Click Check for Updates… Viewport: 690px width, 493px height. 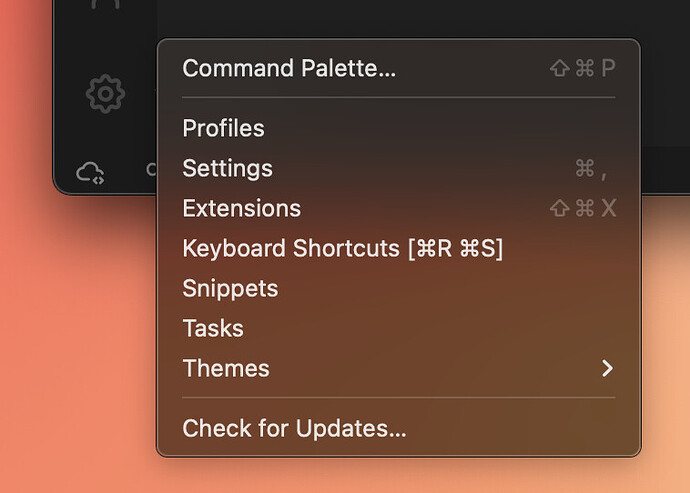tap(399, 428)
